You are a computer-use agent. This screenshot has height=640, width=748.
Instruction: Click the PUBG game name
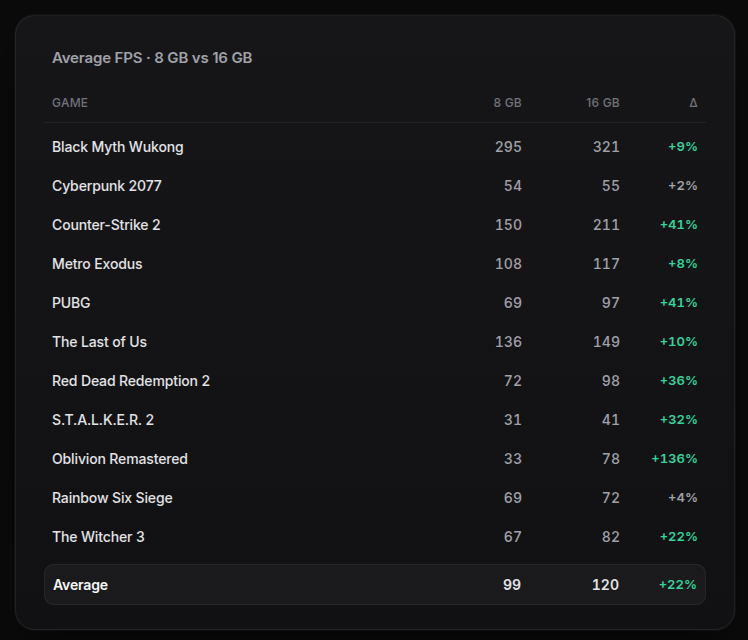71,303
